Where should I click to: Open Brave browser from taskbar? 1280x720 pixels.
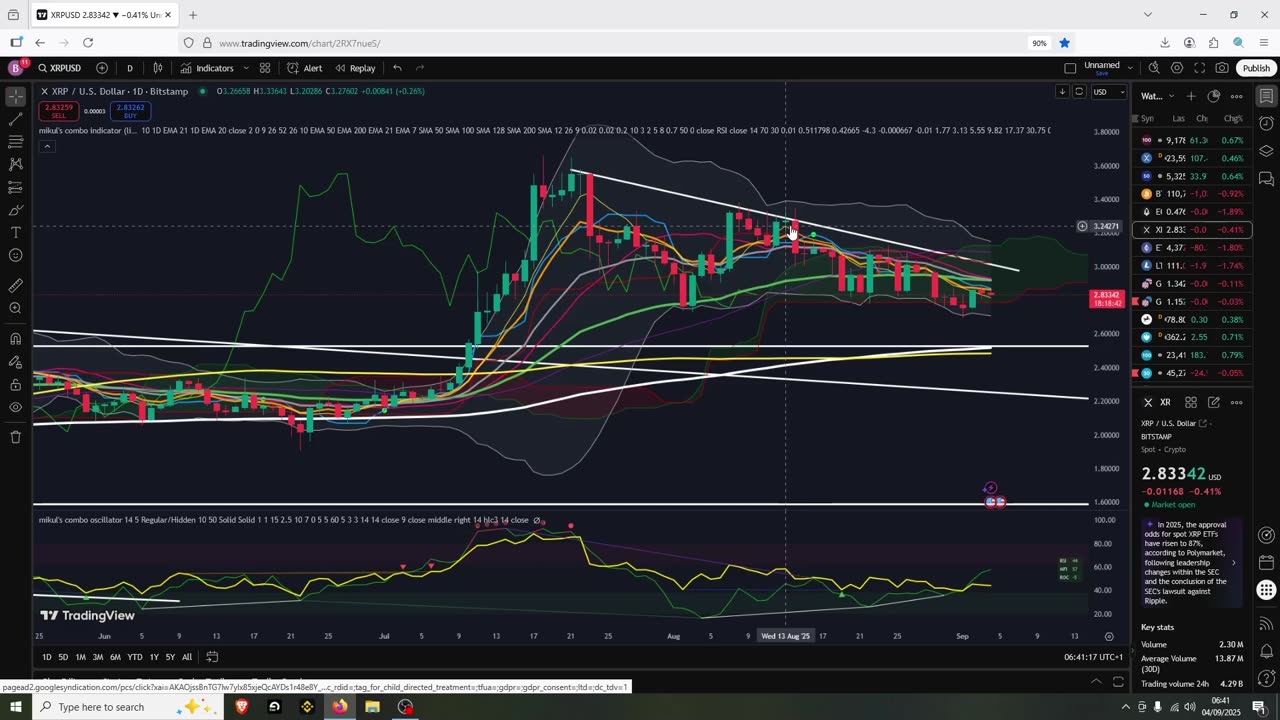click(x=241, y=707)
